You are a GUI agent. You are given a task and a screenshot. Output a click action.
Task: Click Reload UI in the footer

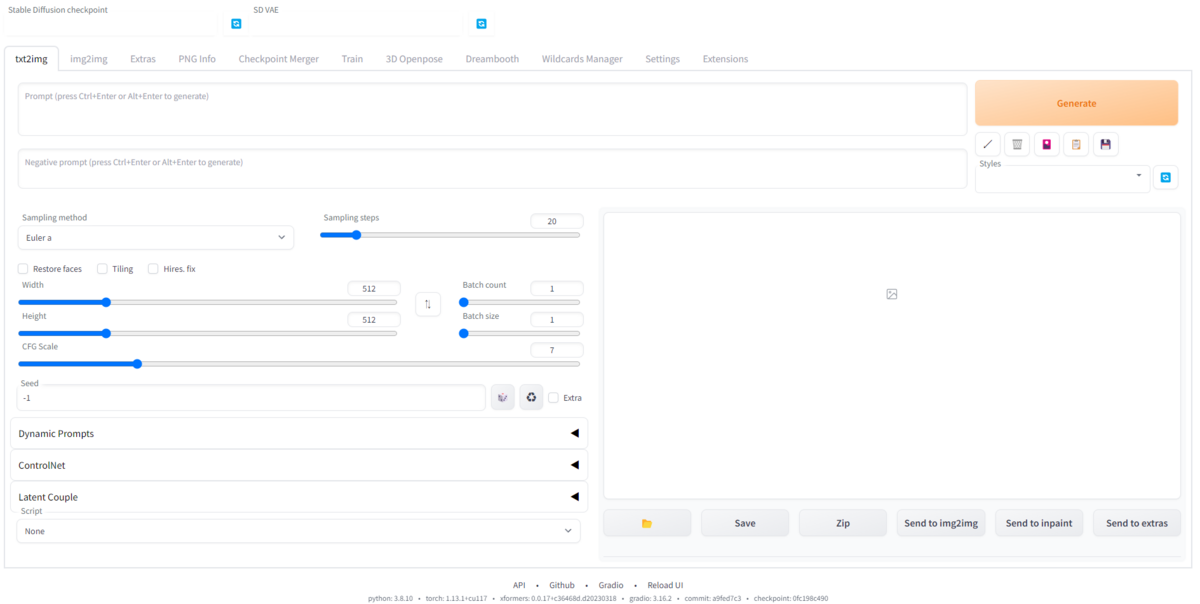coord(665,585)
